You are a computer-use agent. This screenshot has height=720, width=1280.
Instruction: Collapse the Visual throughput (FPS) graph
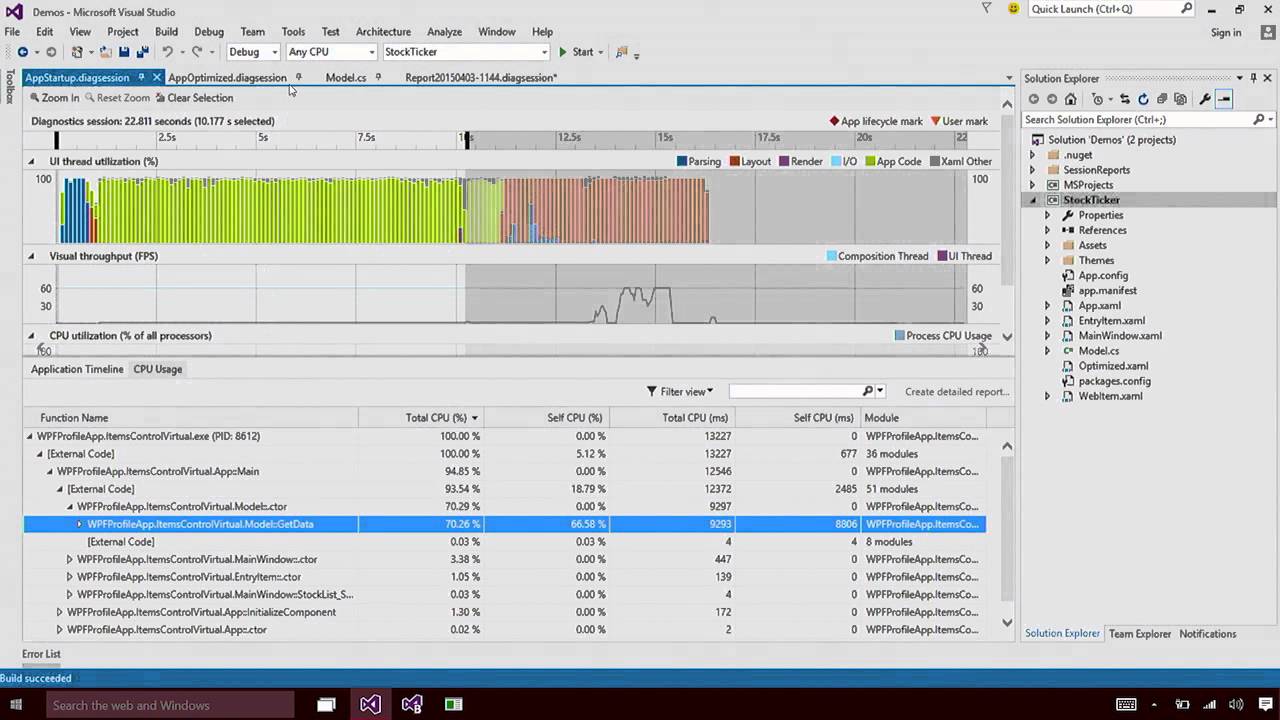pos(30,256)
